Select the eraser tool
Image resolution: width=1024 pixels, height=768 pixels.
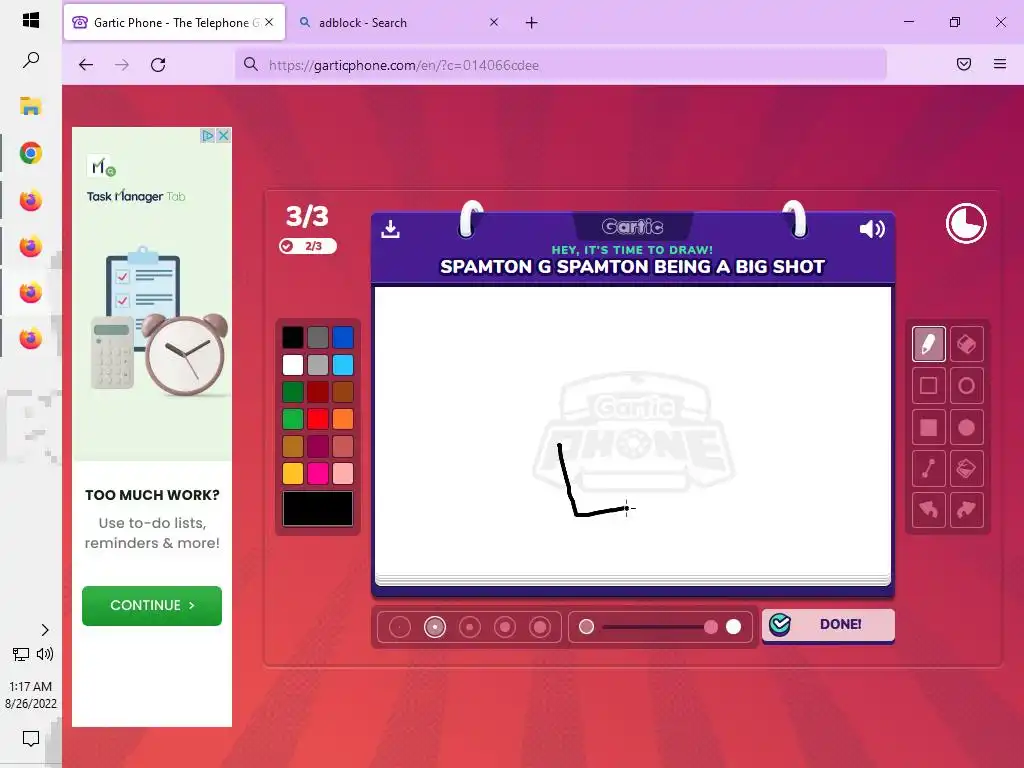966,344
